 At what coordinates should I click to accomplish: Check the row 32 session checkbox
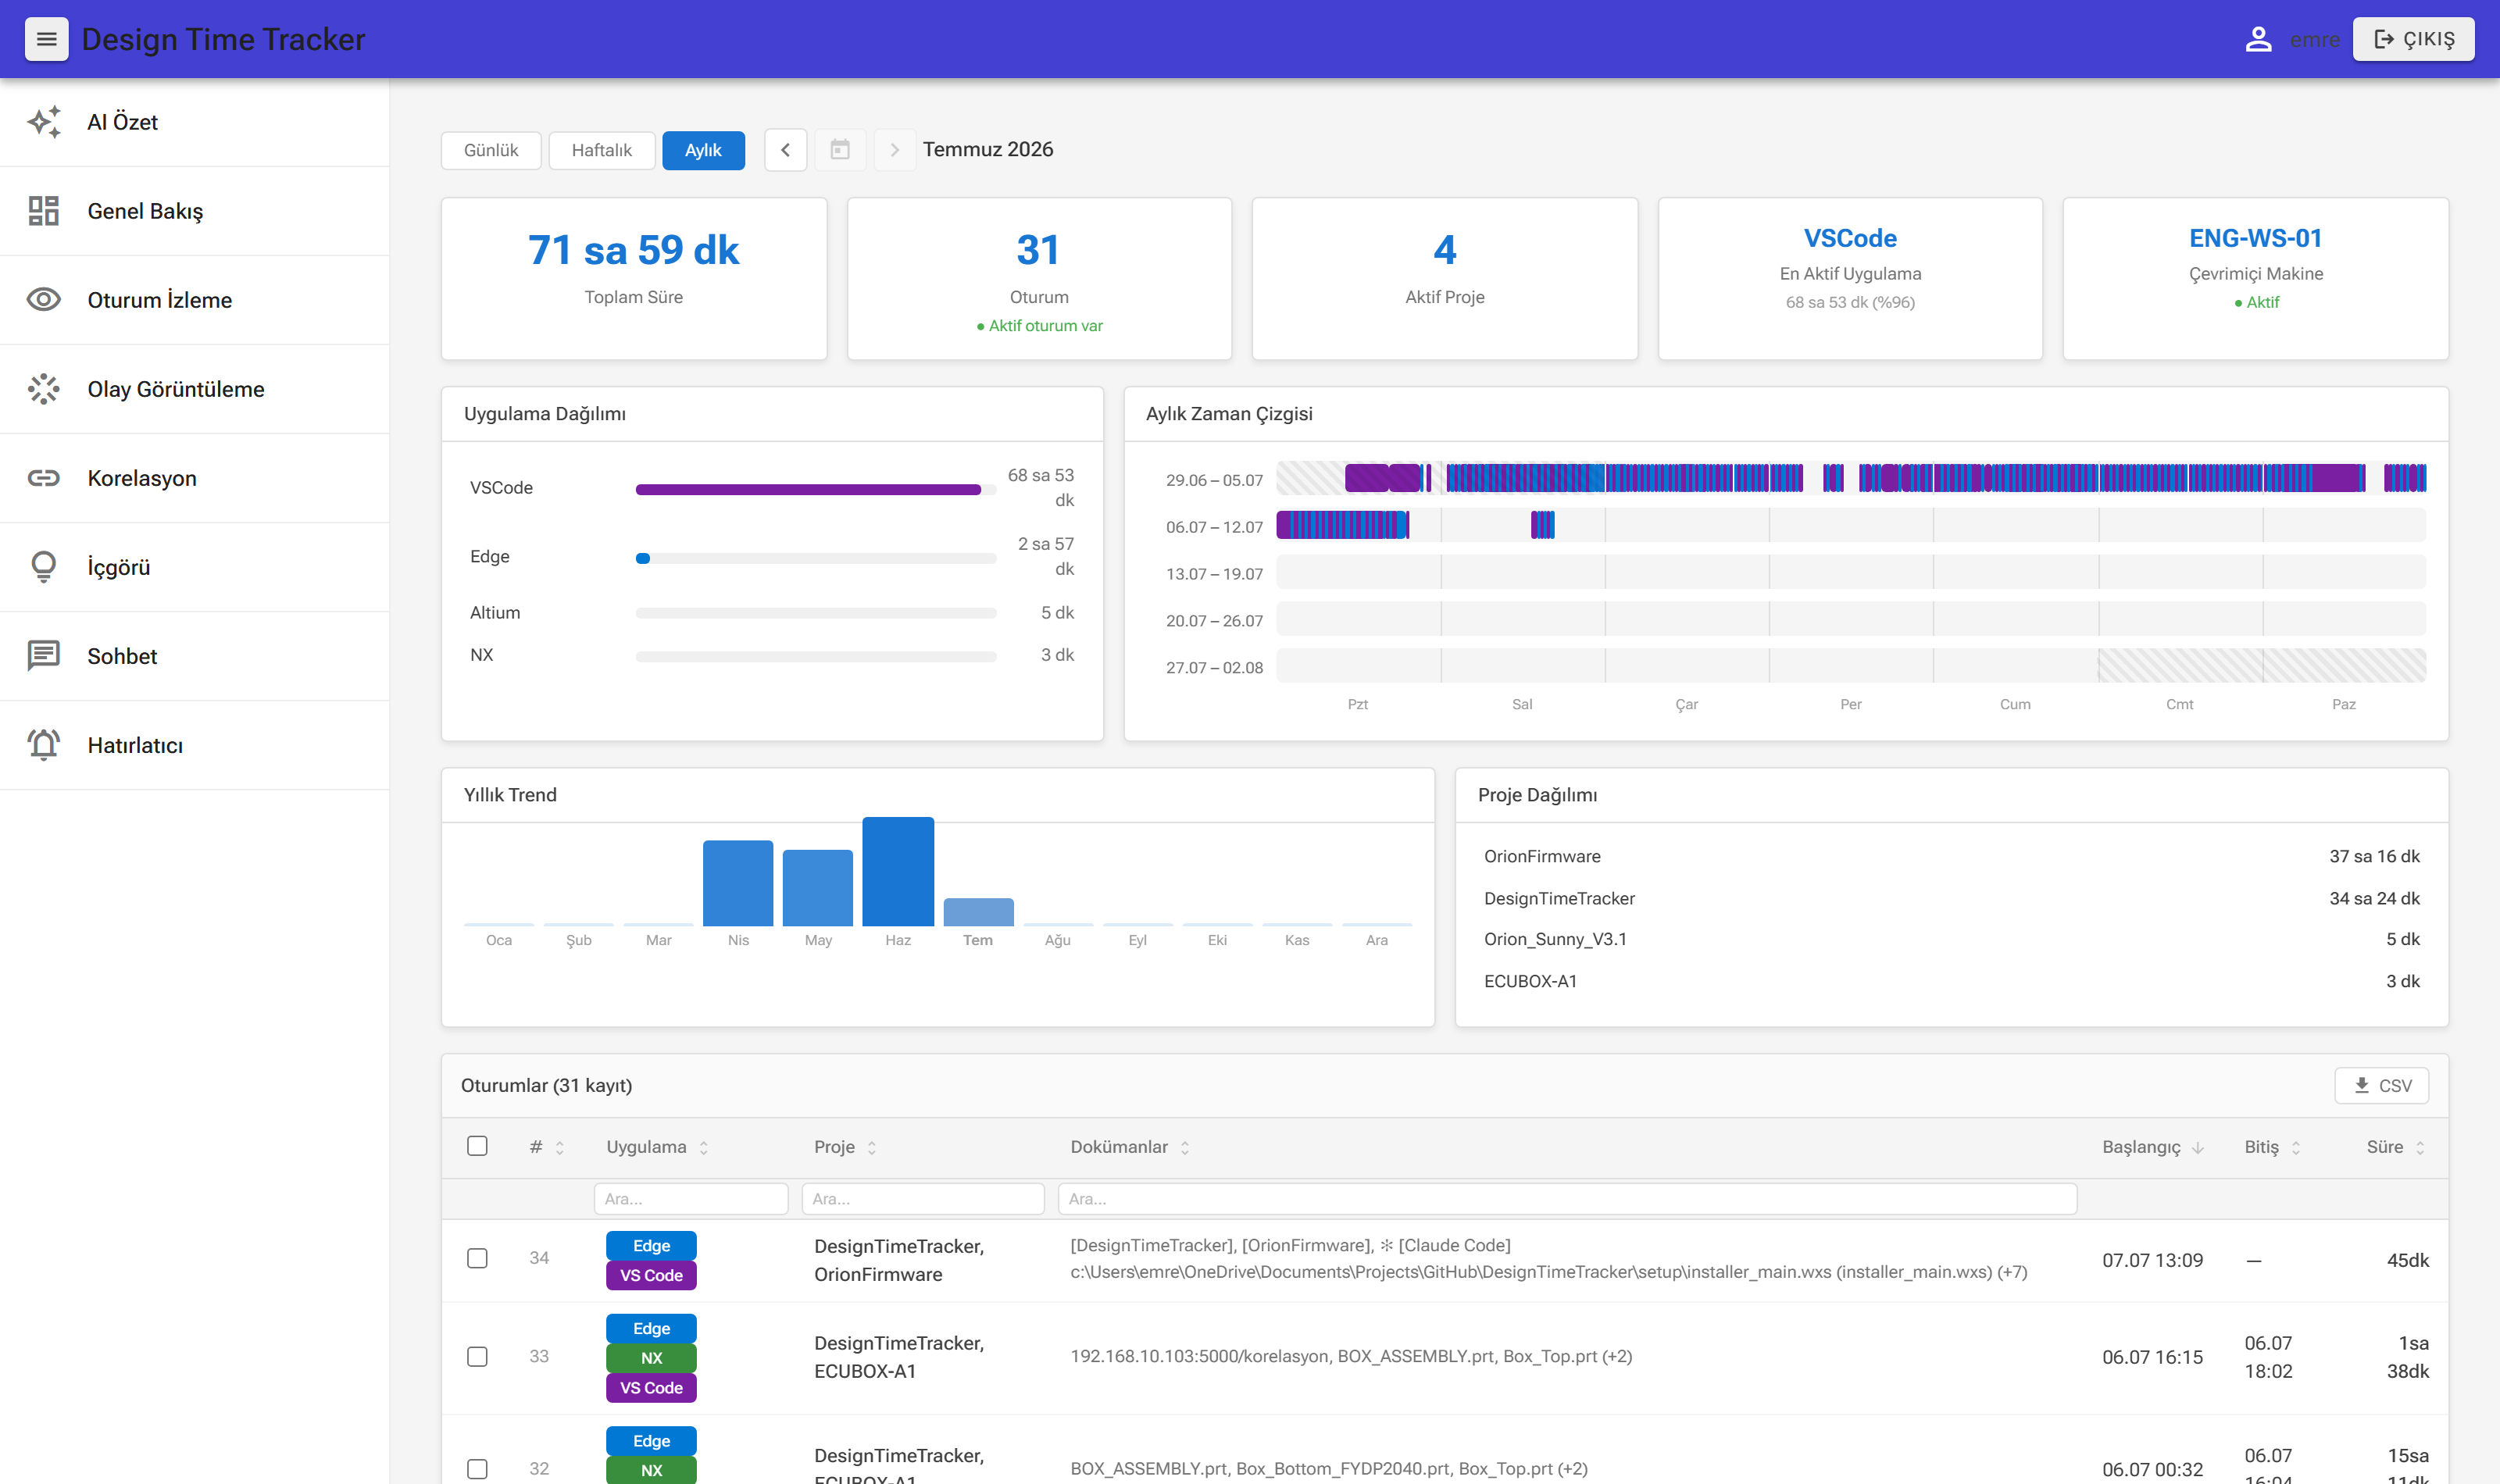coord(477,1469)
